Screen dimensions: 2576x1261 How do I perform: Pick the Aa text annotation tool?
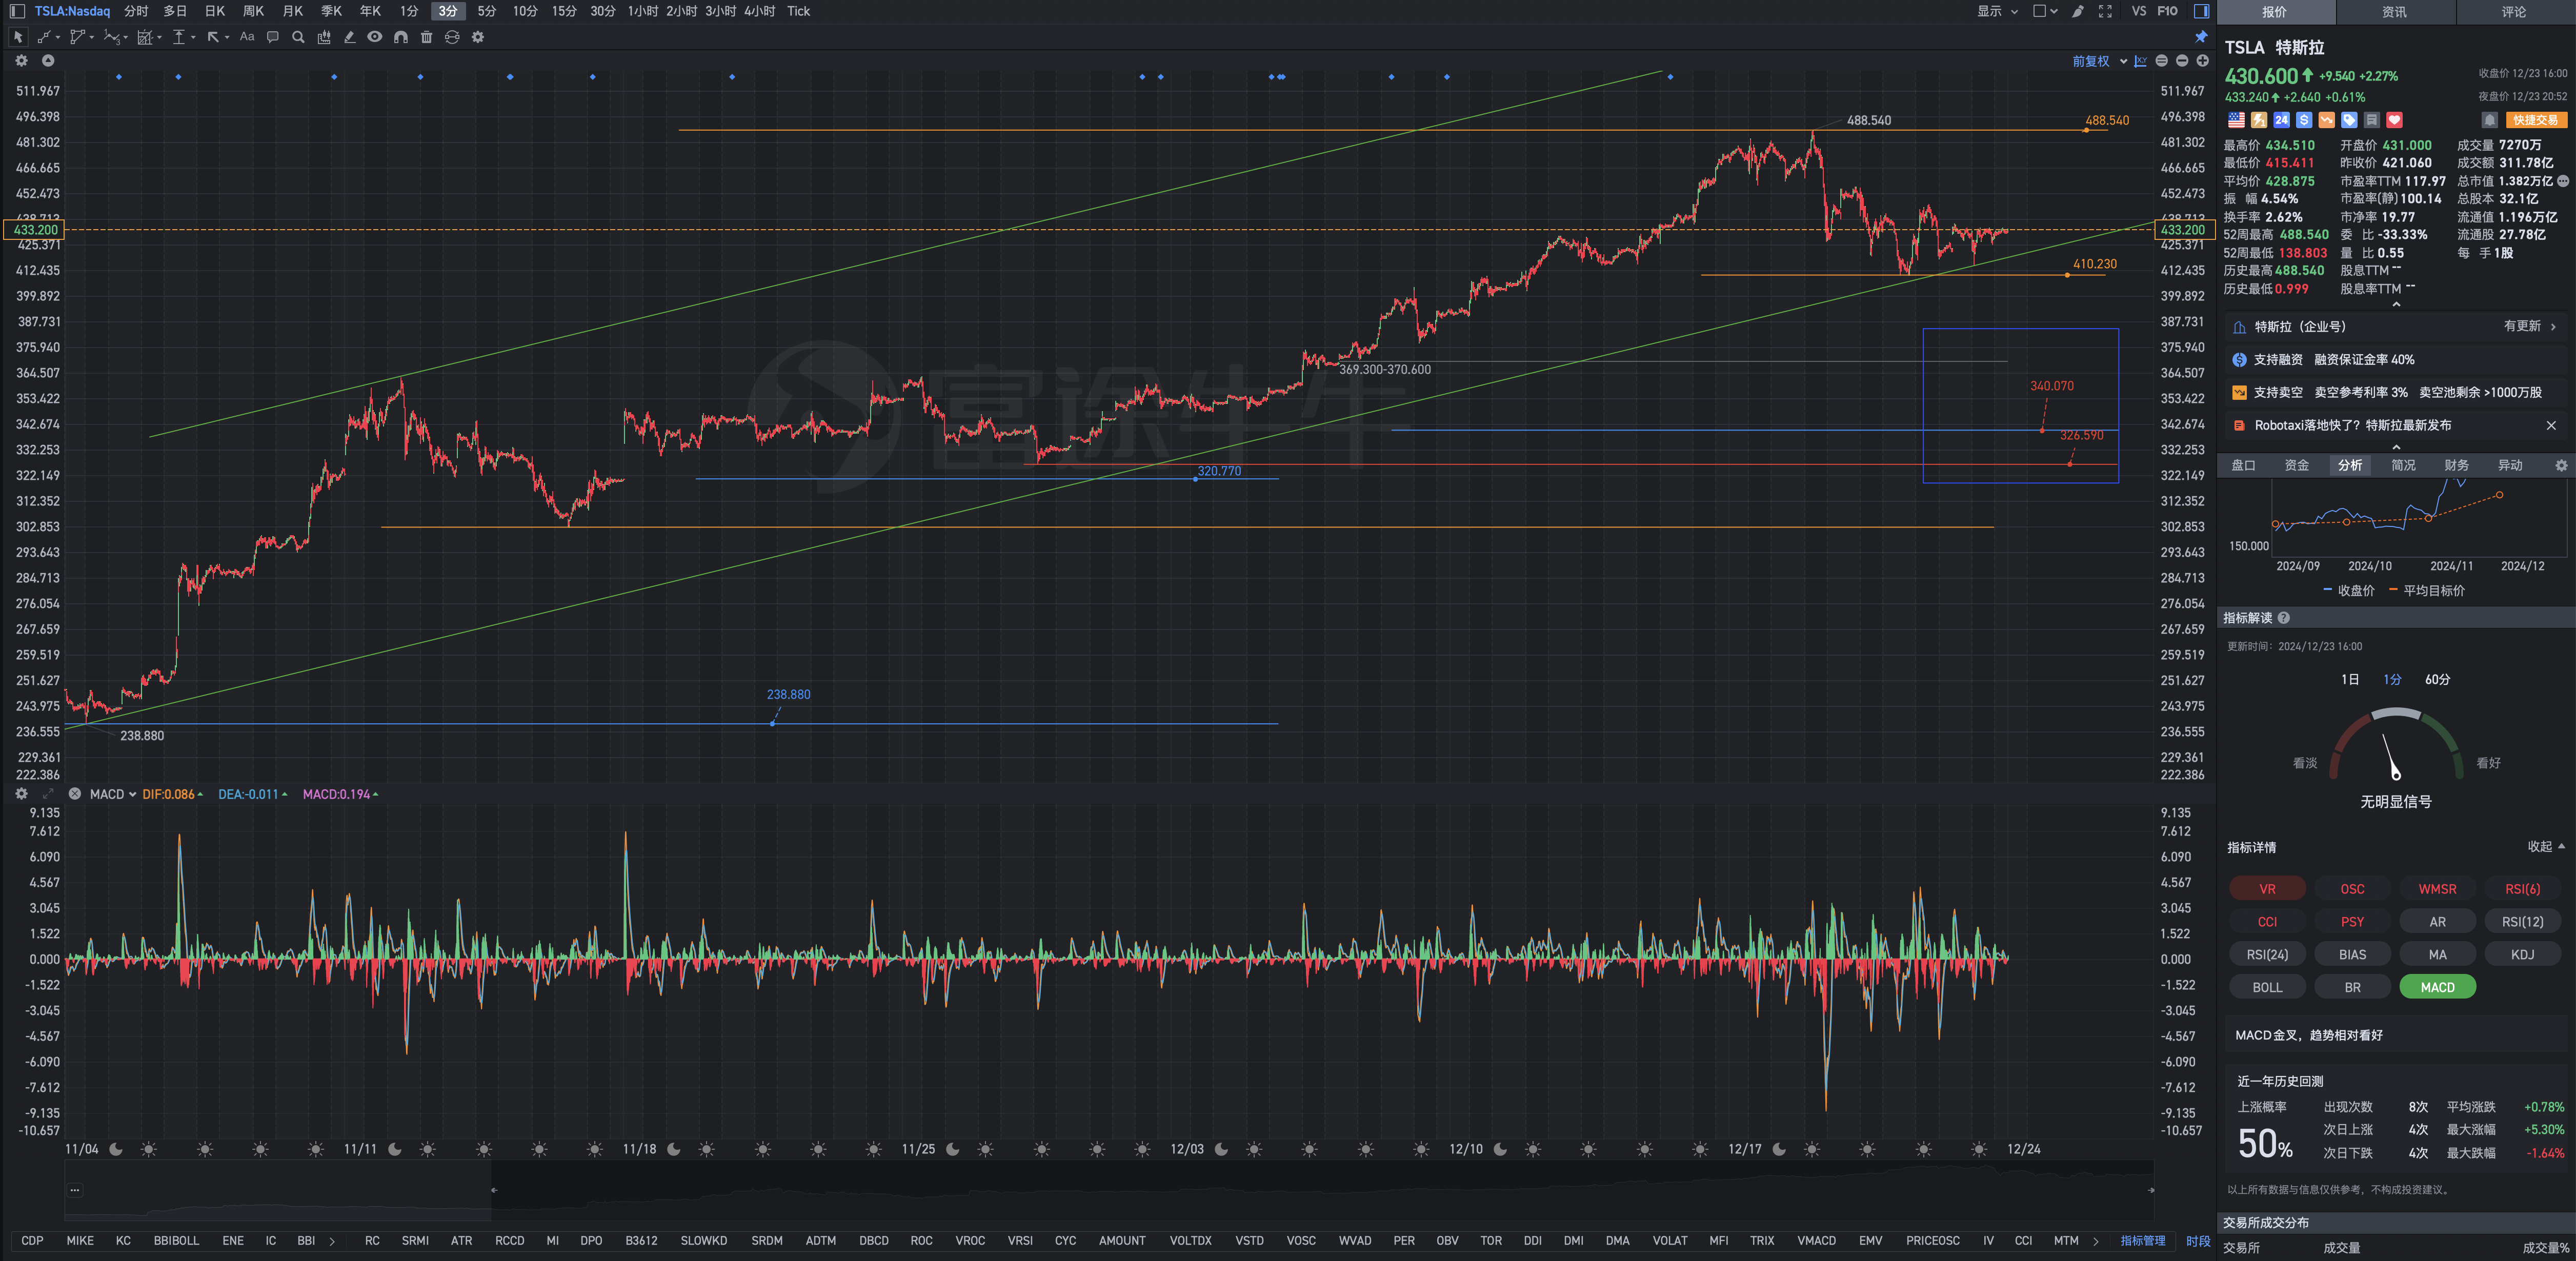(x=247, y=36)
